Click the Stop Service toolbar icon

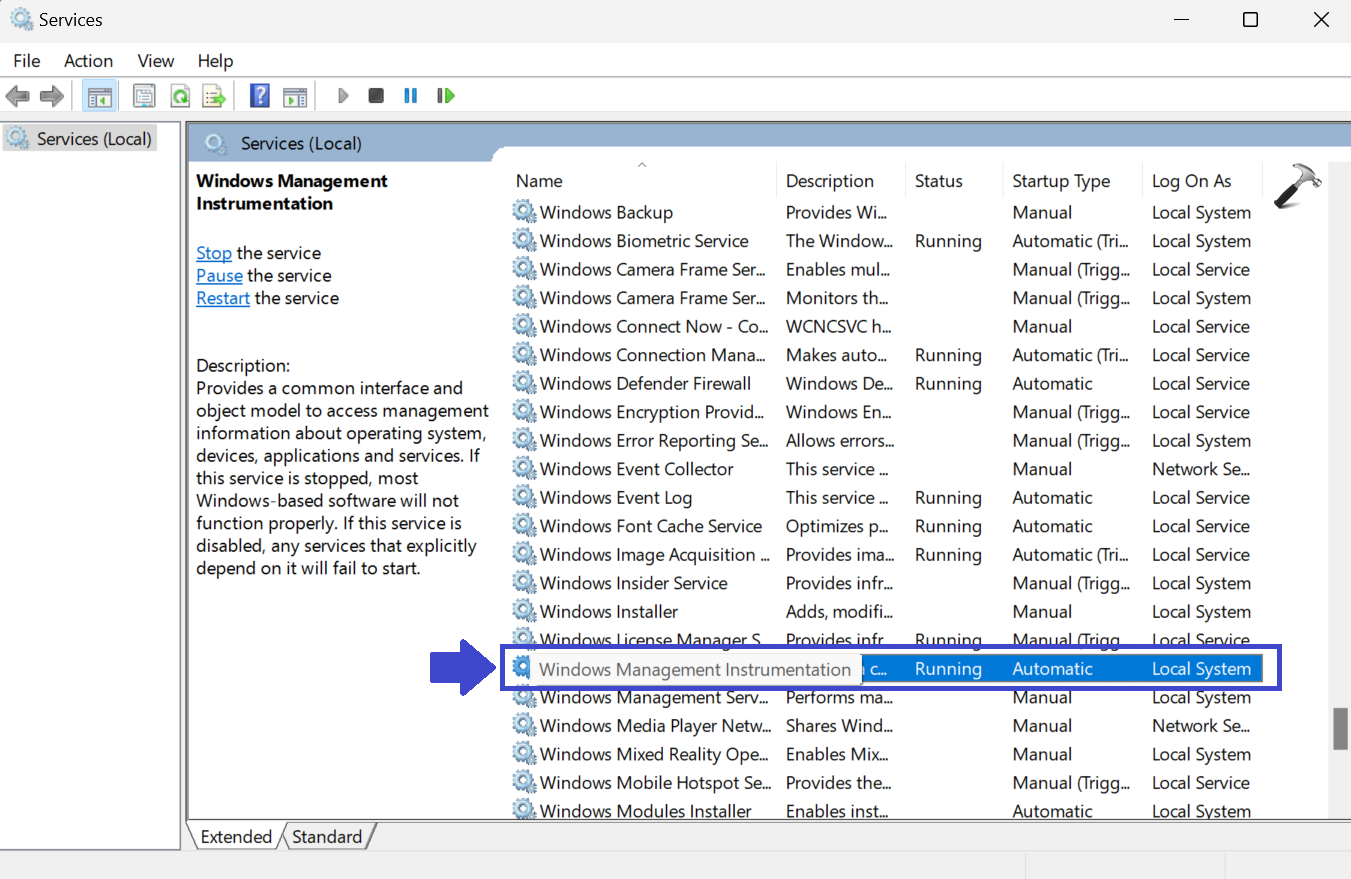click(376, 96)
